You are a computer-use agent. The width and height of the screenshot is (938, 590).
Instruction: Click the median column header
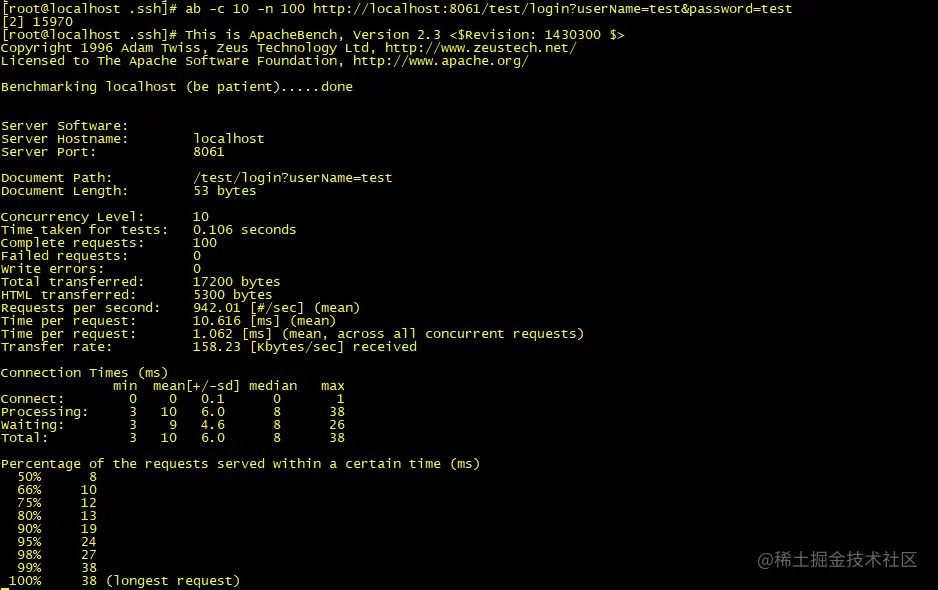[273, 386]
